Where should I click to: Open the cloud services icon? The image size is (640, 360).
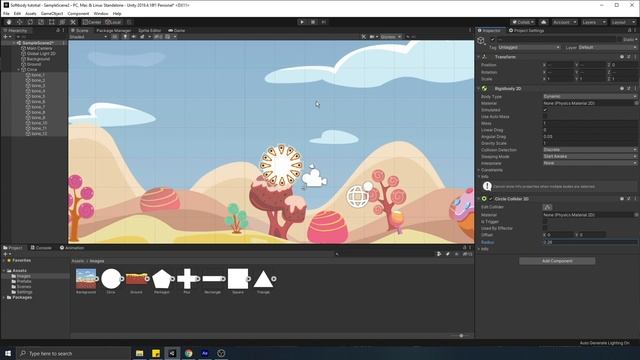544,22
